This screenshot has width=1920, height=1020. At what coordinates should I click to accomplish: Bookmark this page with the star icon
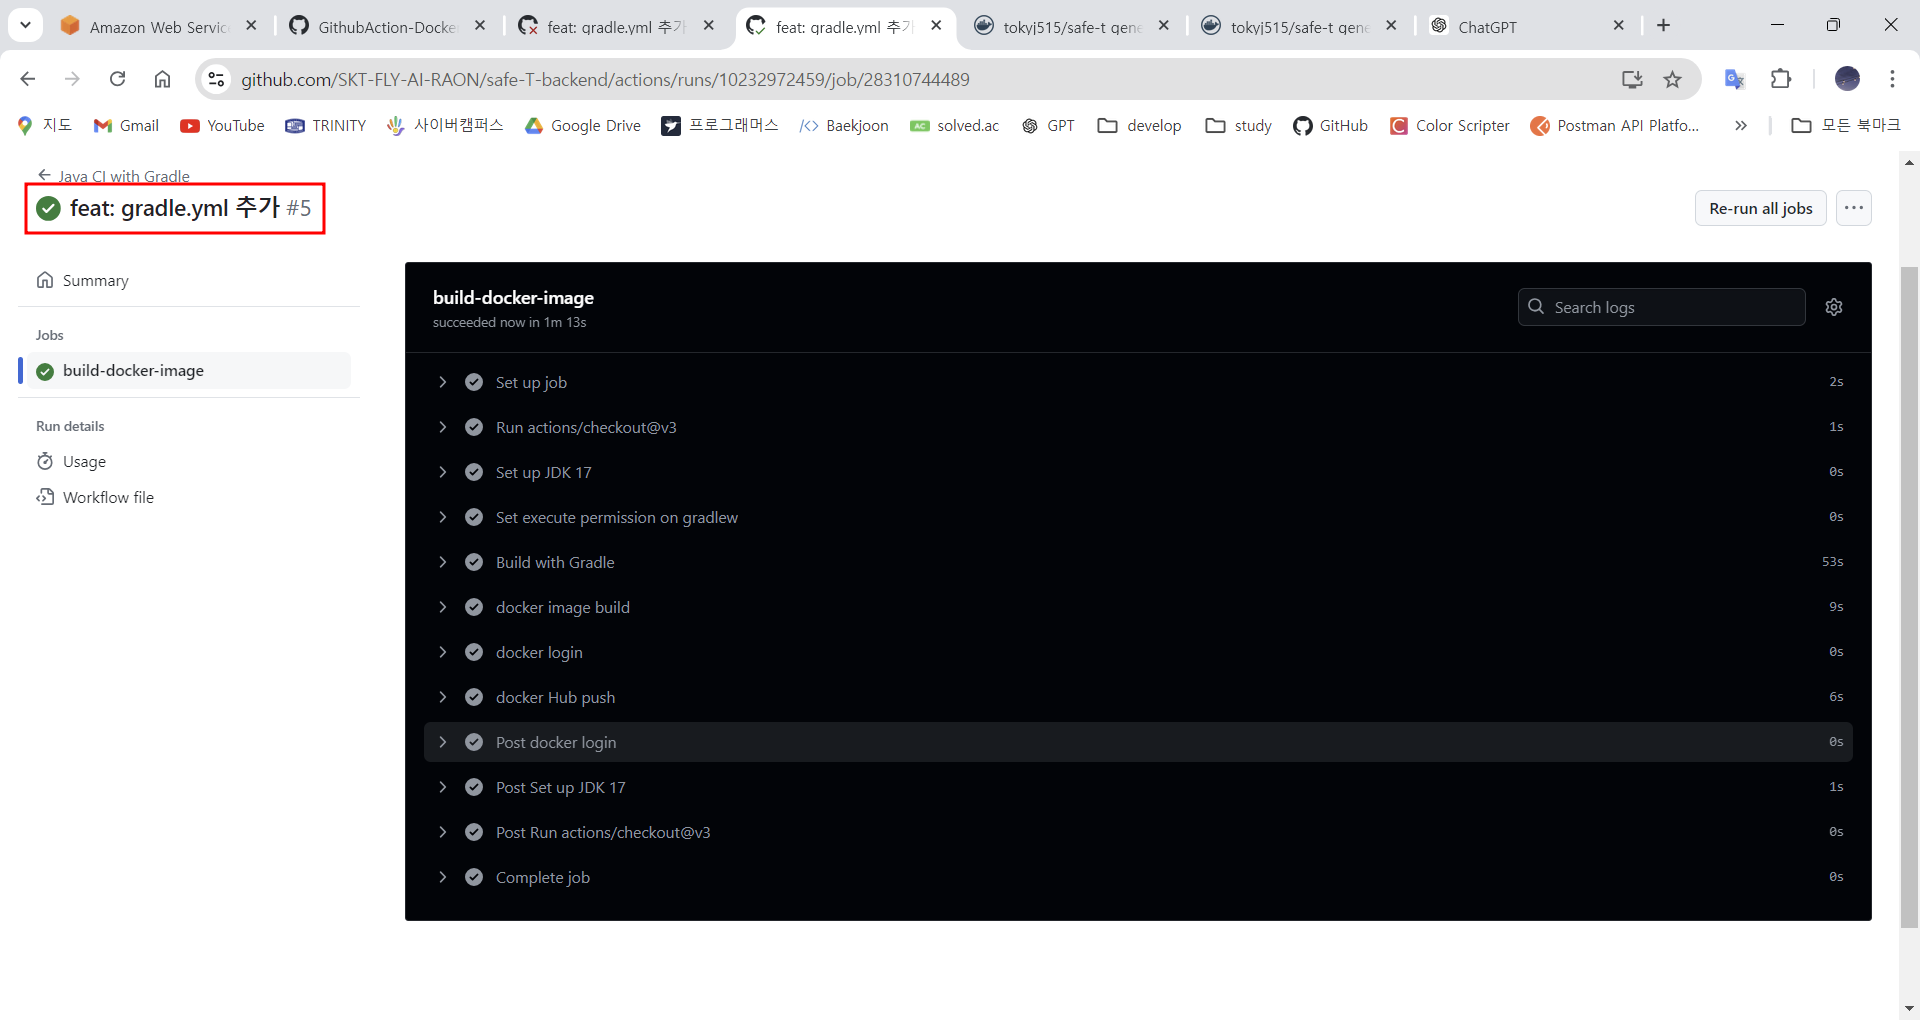pos(1672,79)
